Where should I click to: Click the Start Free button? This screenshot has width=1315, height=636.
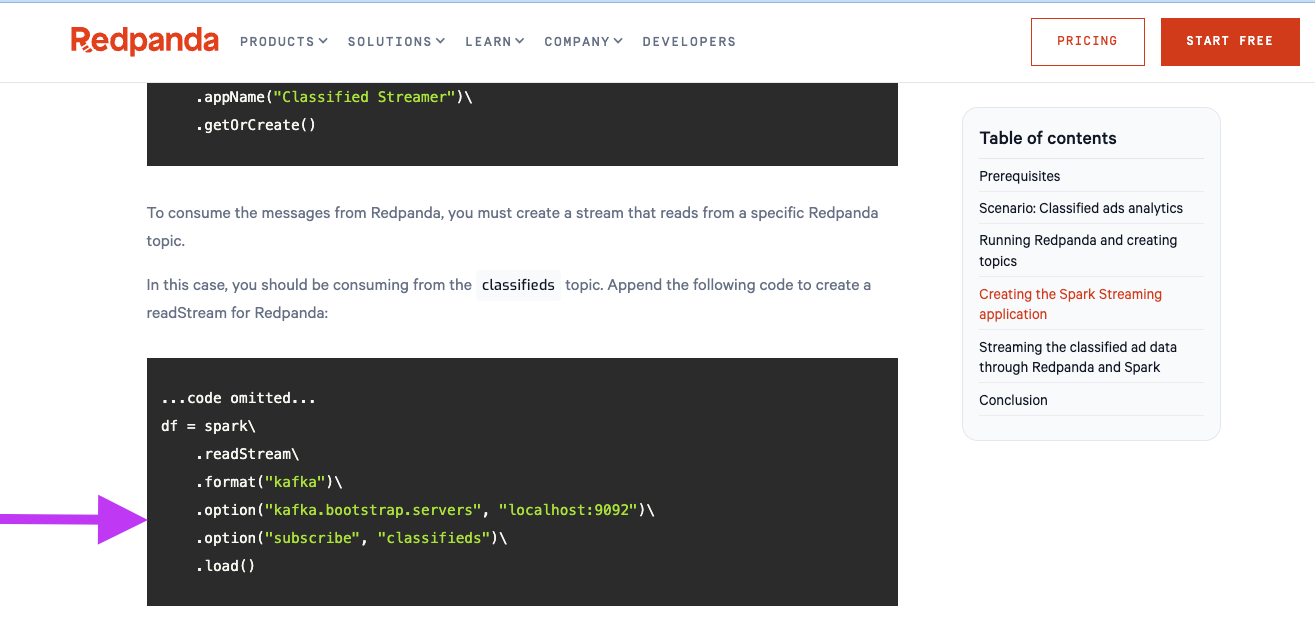pos(1230,41)
